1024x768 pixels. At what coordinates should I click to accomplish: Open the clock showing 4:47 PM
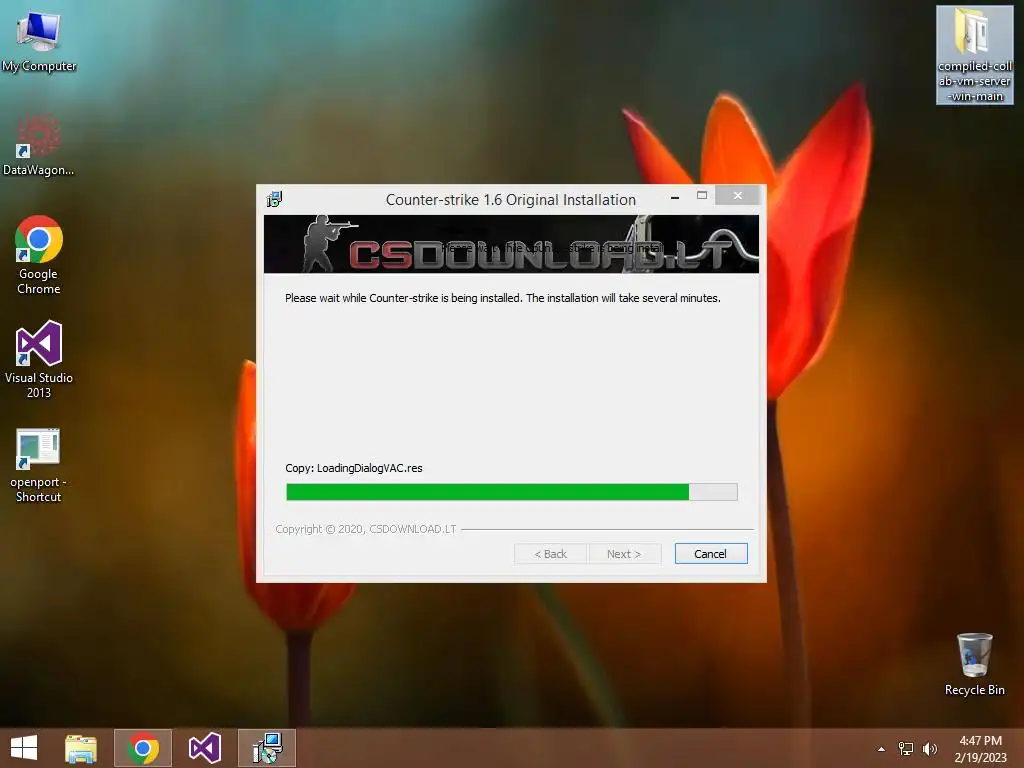coord(980,748)
